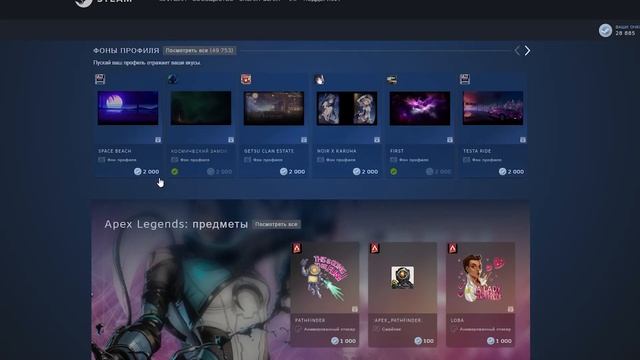The height and width of the screenshot is (360, 640).
Task: Open Space Beach background thumbnail
Action: coord(128,108)
